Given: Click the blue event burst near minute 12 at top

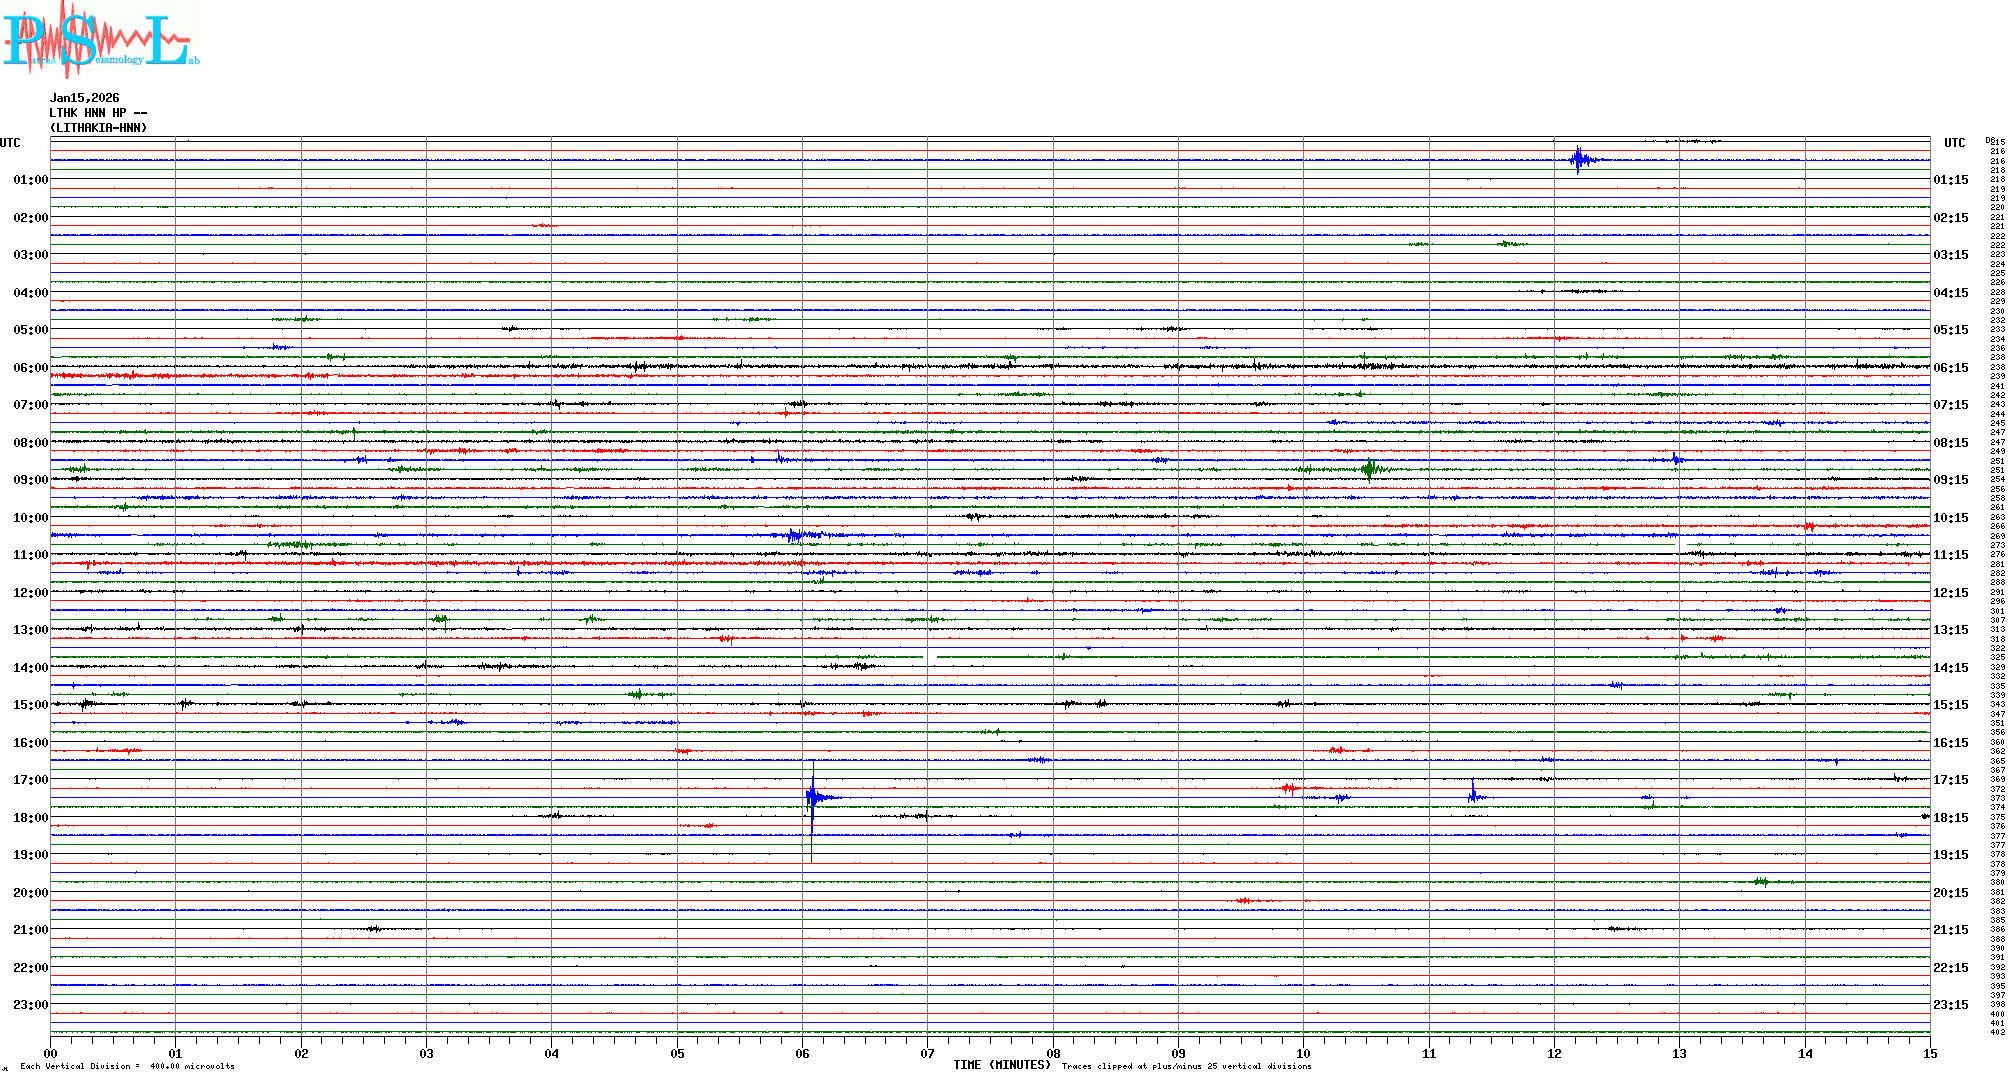Looking at the screenshot, I should point(1579,159).
